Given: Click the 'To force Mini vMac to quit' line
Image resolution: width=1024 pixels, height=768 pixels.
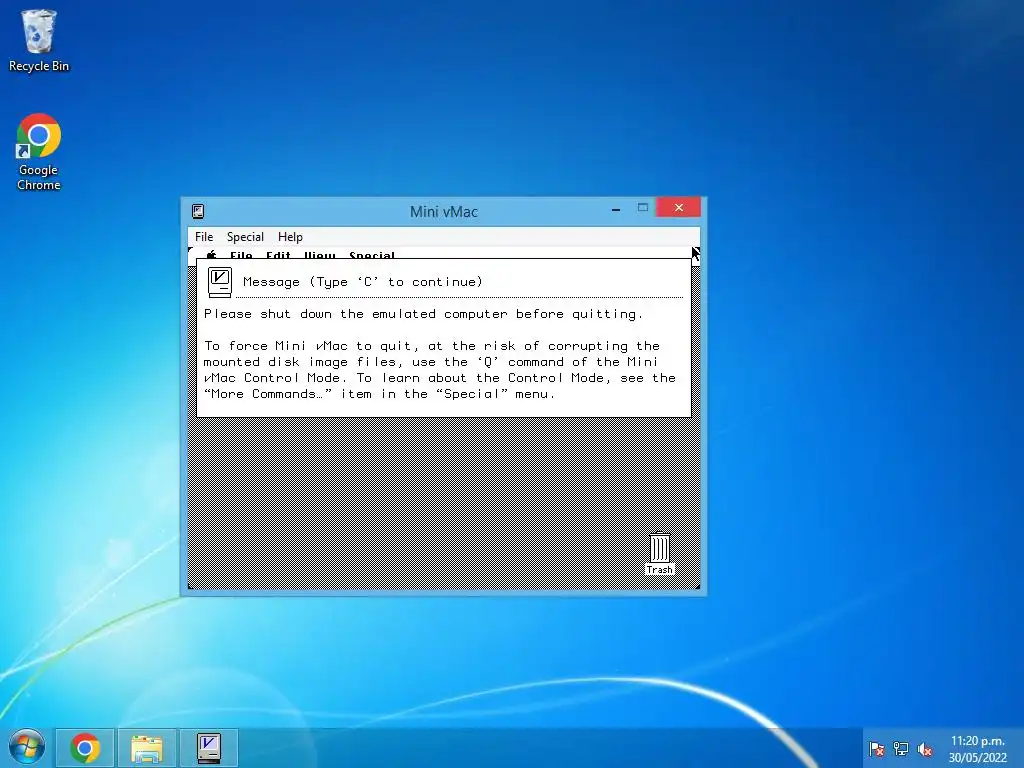Looking at the screenshot, I should point(432,345).
